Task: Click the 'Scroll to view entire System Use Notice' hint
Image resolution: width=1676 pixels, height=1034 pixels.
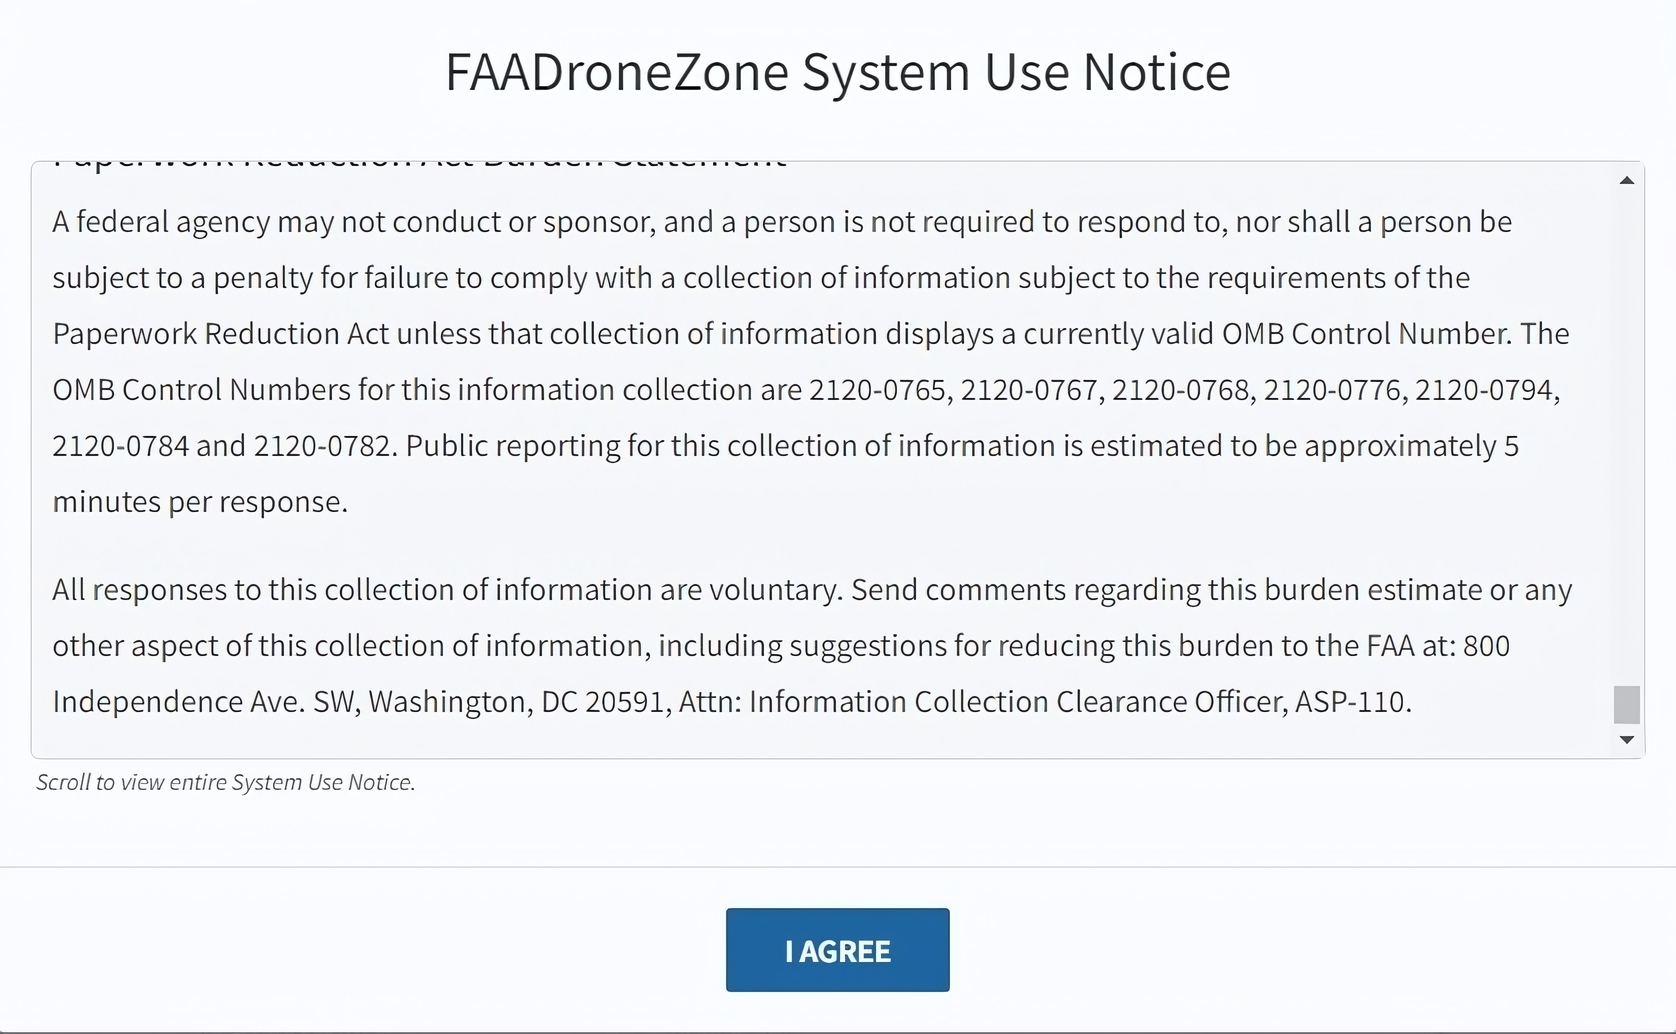Action: click(x=226, y=782)
